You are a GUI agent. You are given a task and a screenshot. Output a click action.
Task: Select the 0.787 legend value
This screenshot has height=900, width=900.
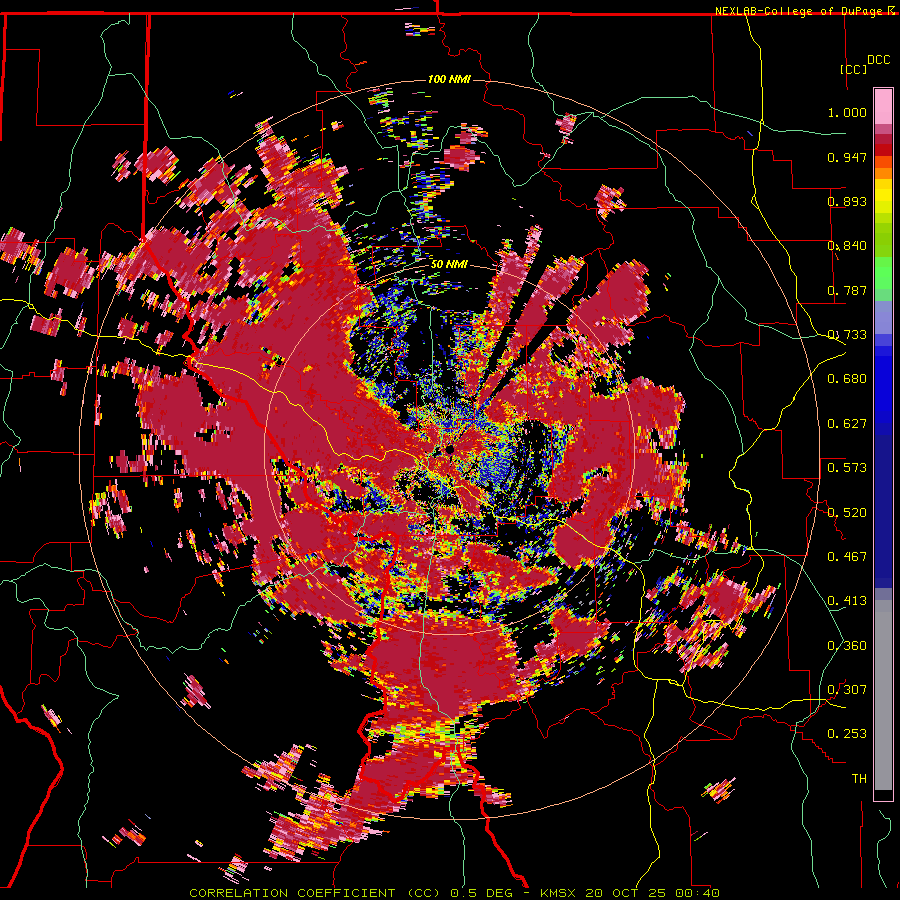point(847,290)
